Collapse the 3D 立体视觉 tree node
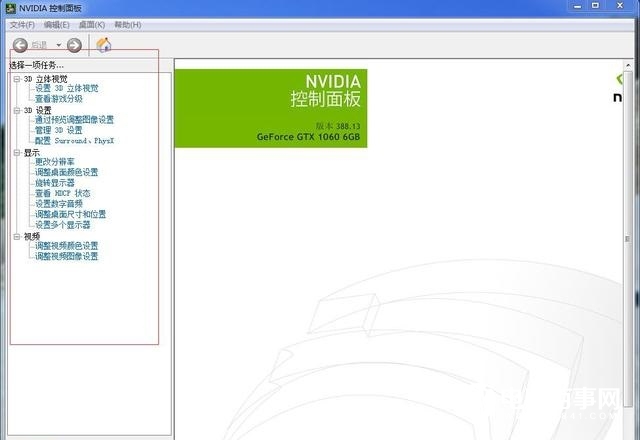Image resolution: width=640 pixels, height=440 pixels. point(16,78)
